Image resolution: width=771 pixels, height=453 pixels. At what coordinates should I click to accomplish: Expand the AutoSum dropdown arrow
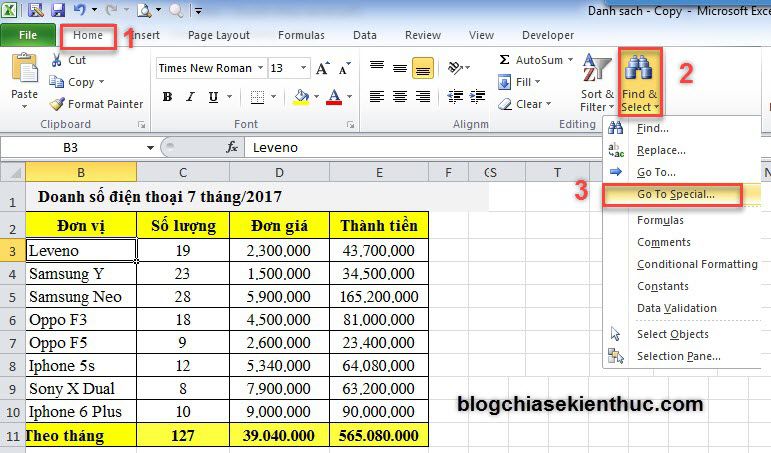pyautogui.click(x=570, y=60)
